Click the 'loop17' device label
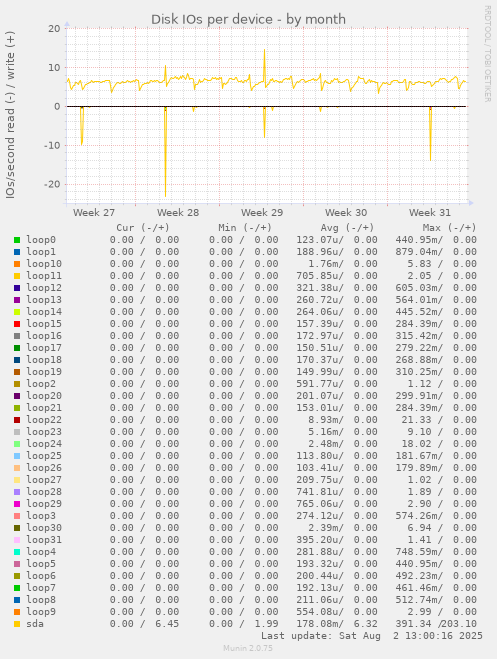 pyautogui.click(x=44, y=348)
